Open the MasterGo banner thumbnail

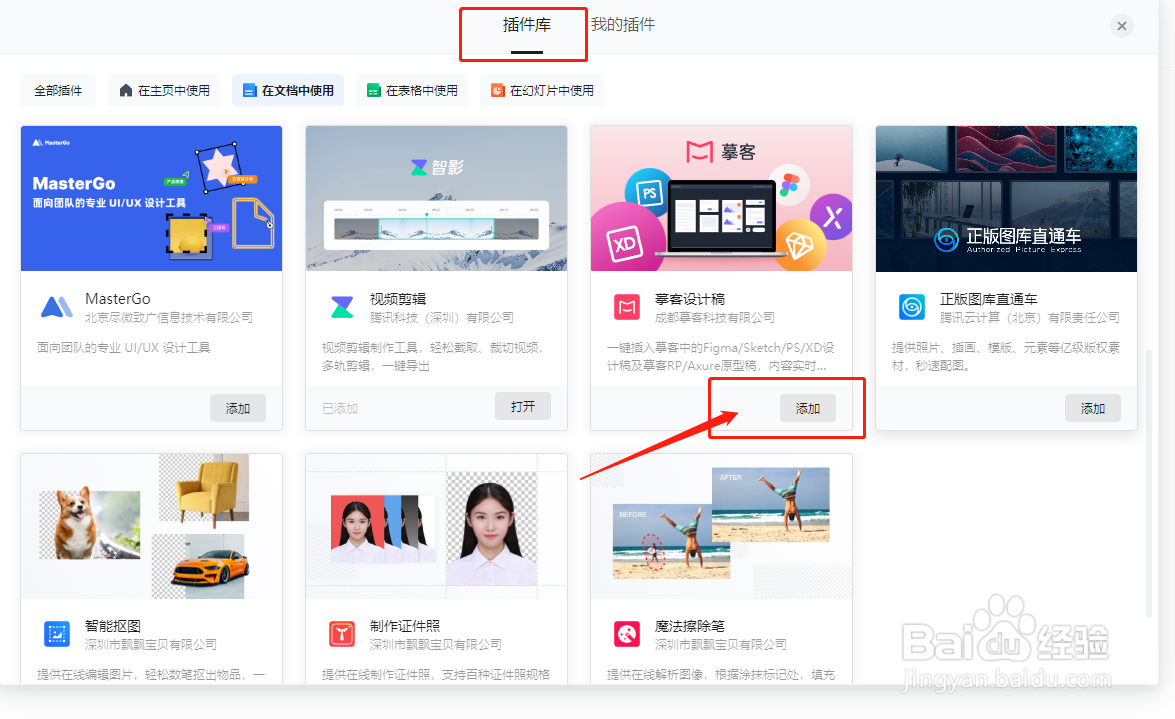[x=151, y=199]
